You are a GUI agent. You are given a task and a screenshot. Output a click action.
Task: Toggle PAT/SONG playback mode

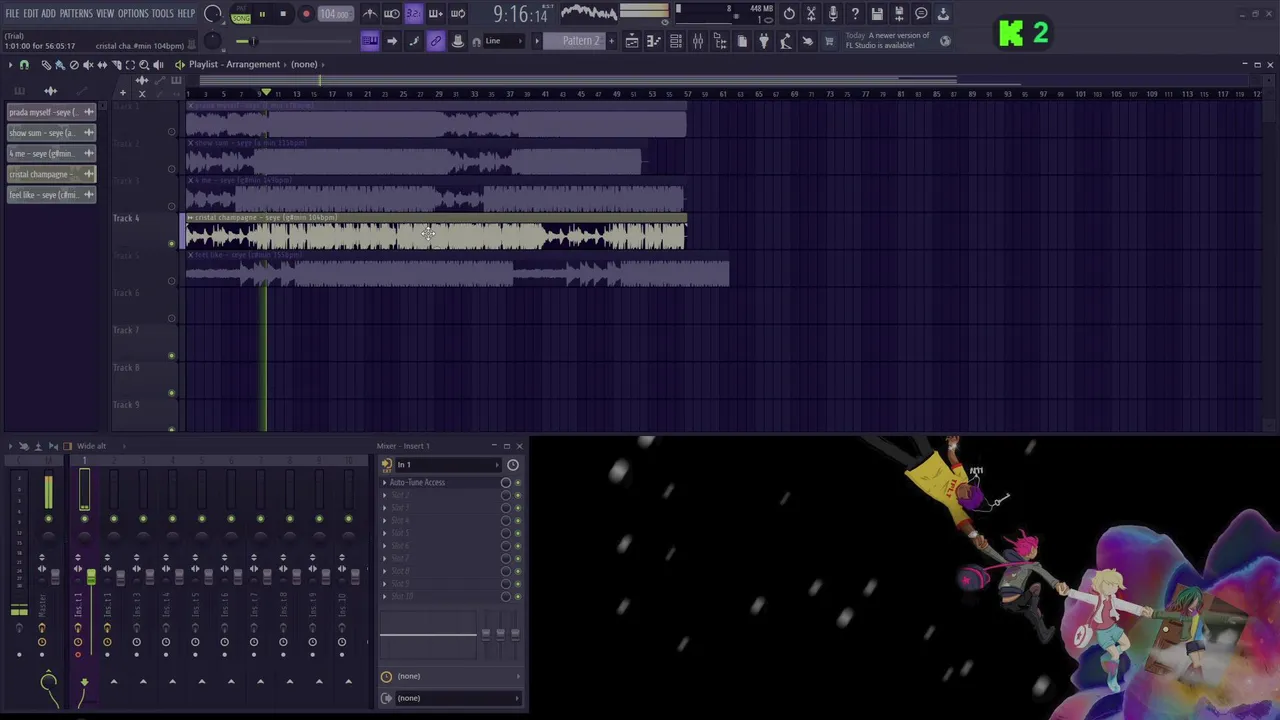pos(241,14)
